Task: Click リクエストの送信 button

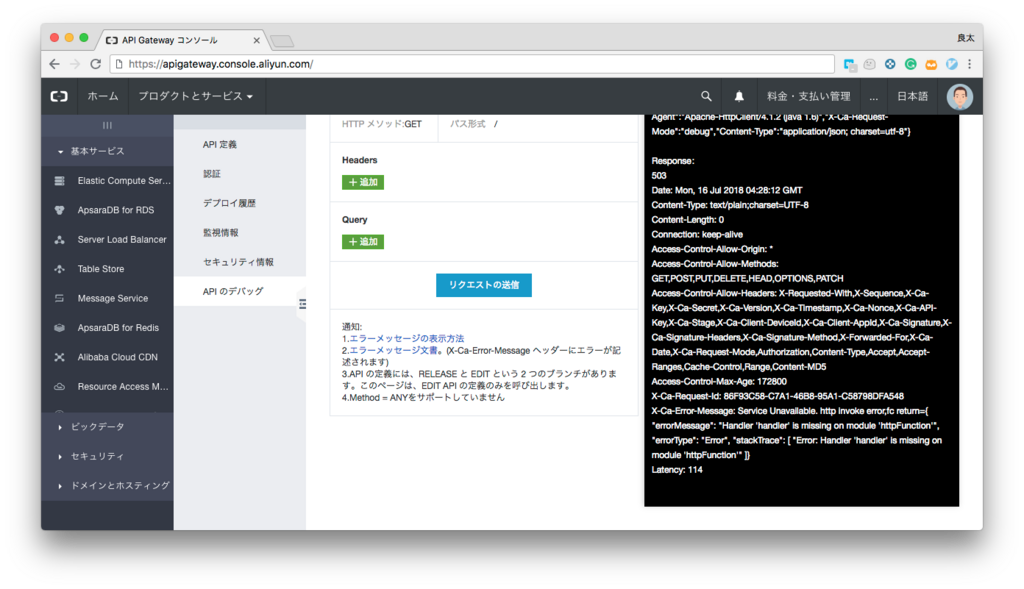Action: coord(484,285)
